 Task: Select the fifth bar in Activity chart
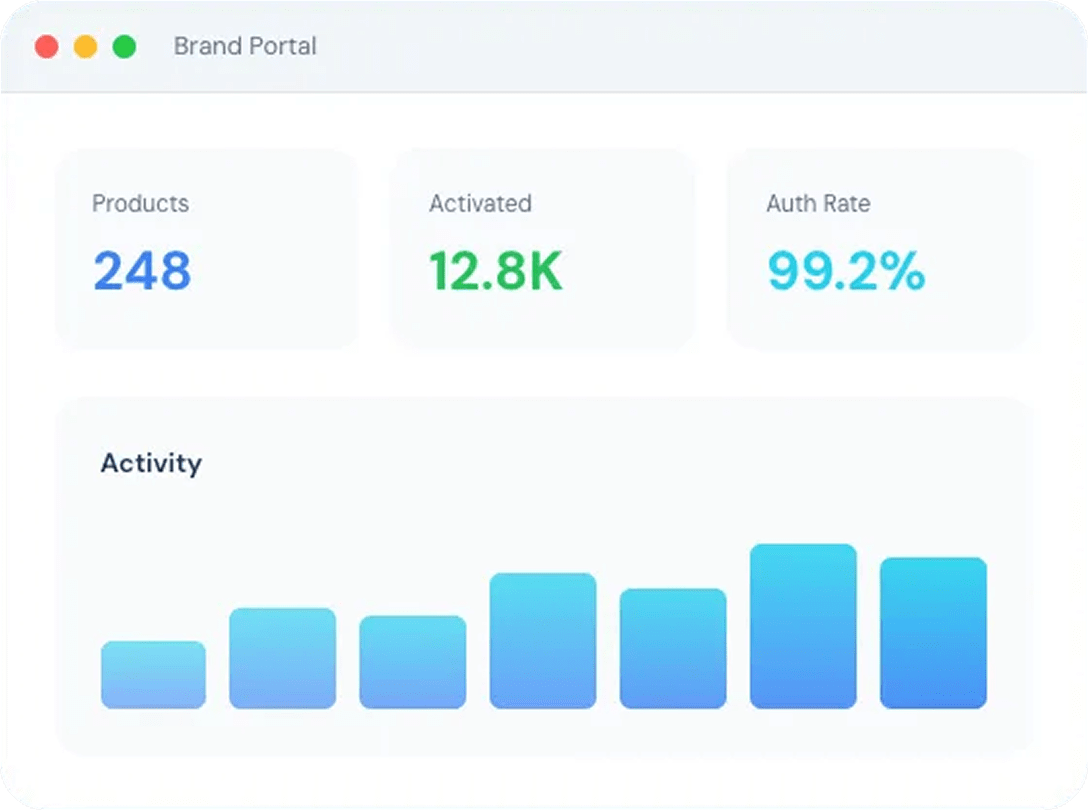[673, 648]
